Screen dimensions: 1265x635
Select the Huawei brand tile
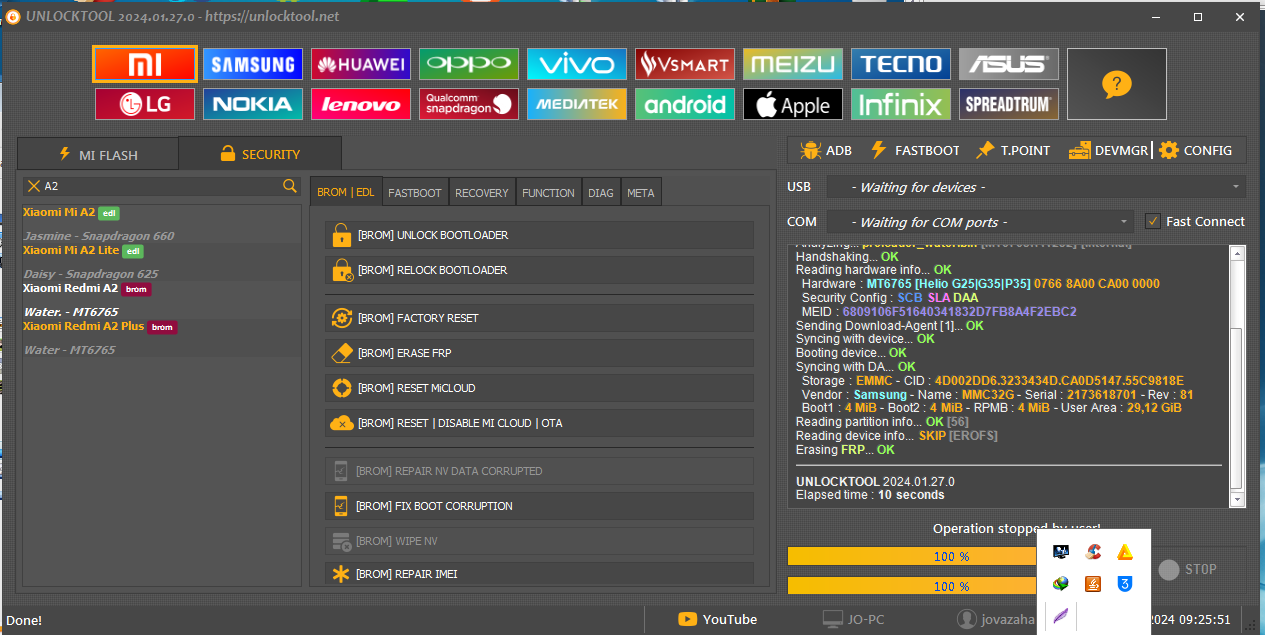(361, 65)
